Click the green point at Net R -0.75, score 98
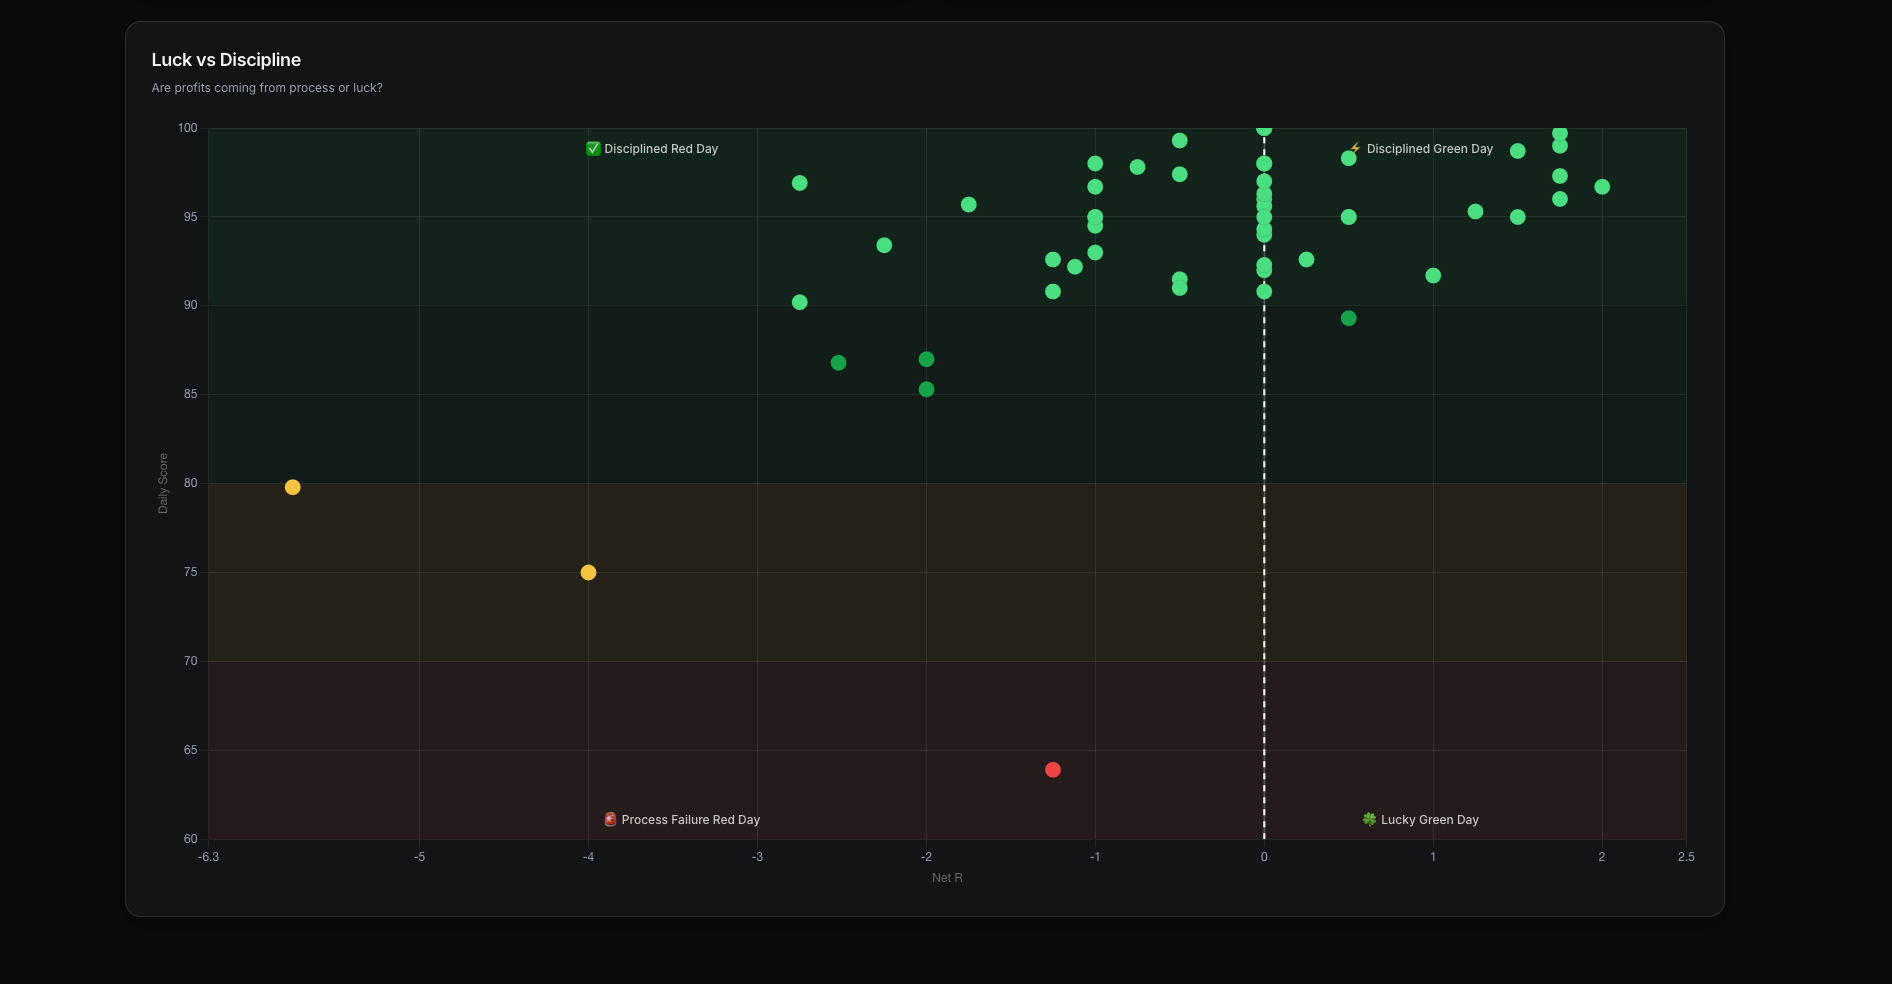 [1137, 167]
